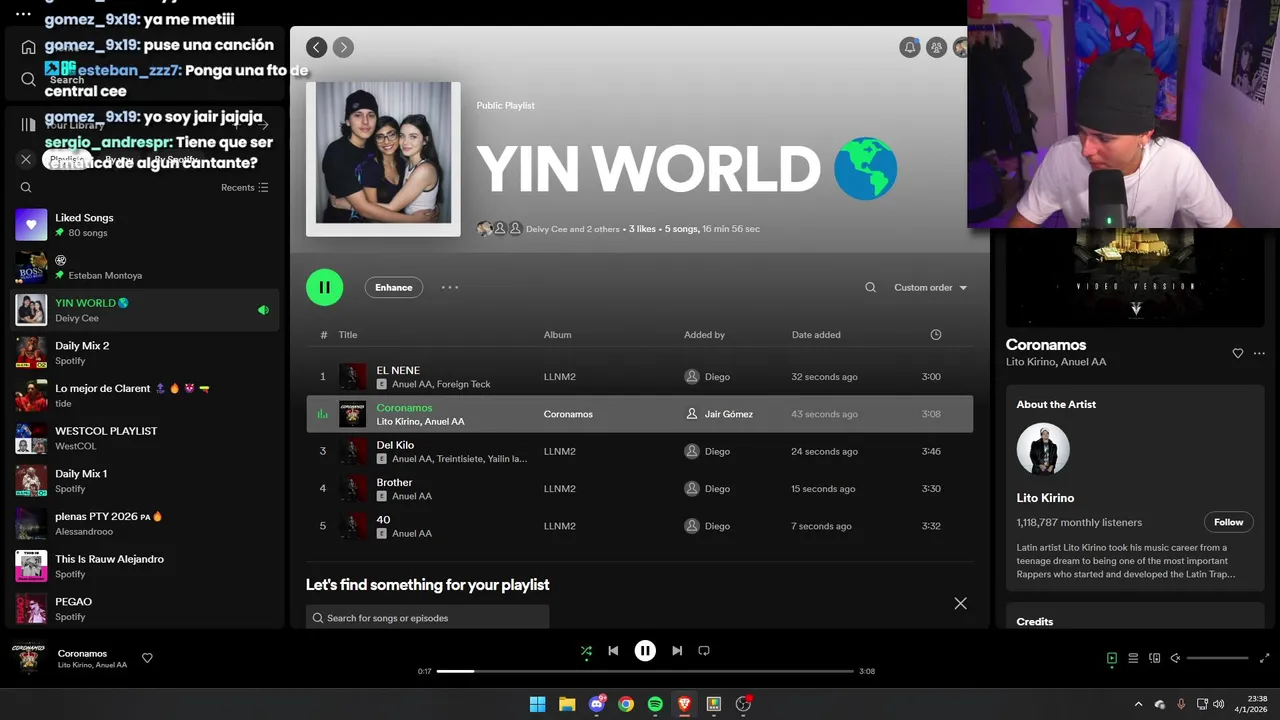Viewport: 1280px width, 720px height.
Task: Open the play Queue icon
Action: (x=1133, y=658)
